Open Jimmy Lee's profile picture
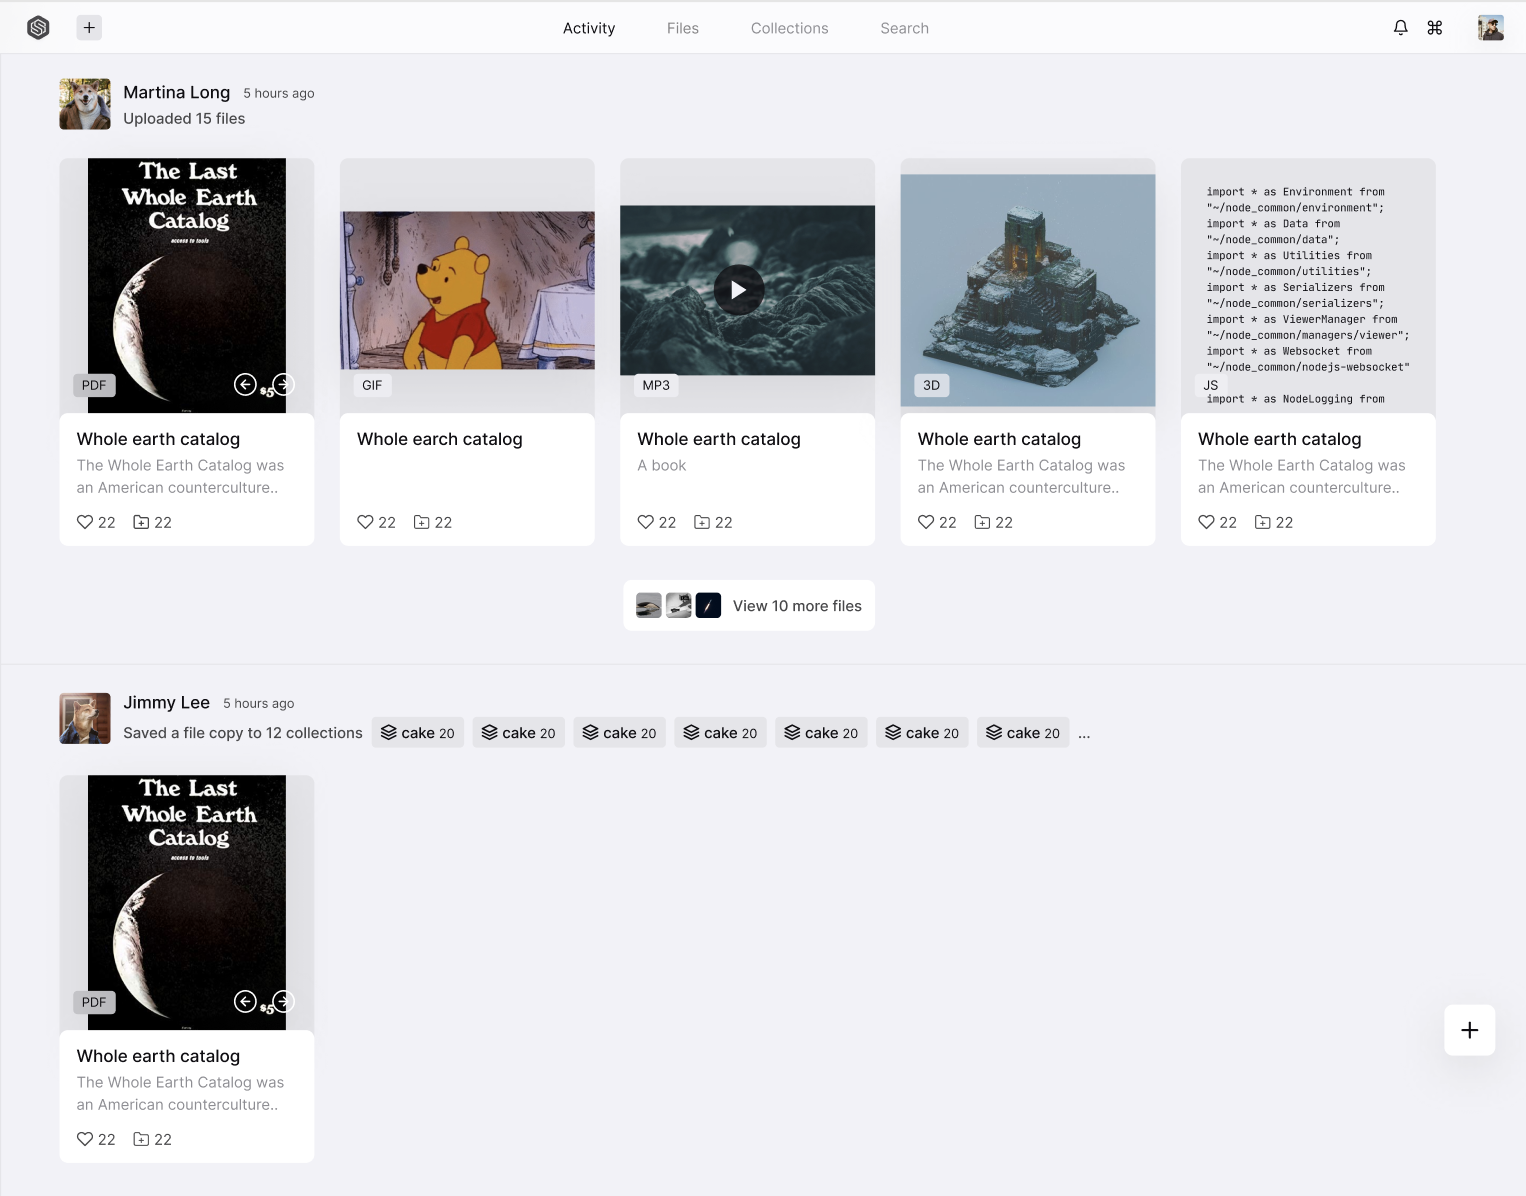The height and width of the screenshot is (1196, 1526). 85,718
